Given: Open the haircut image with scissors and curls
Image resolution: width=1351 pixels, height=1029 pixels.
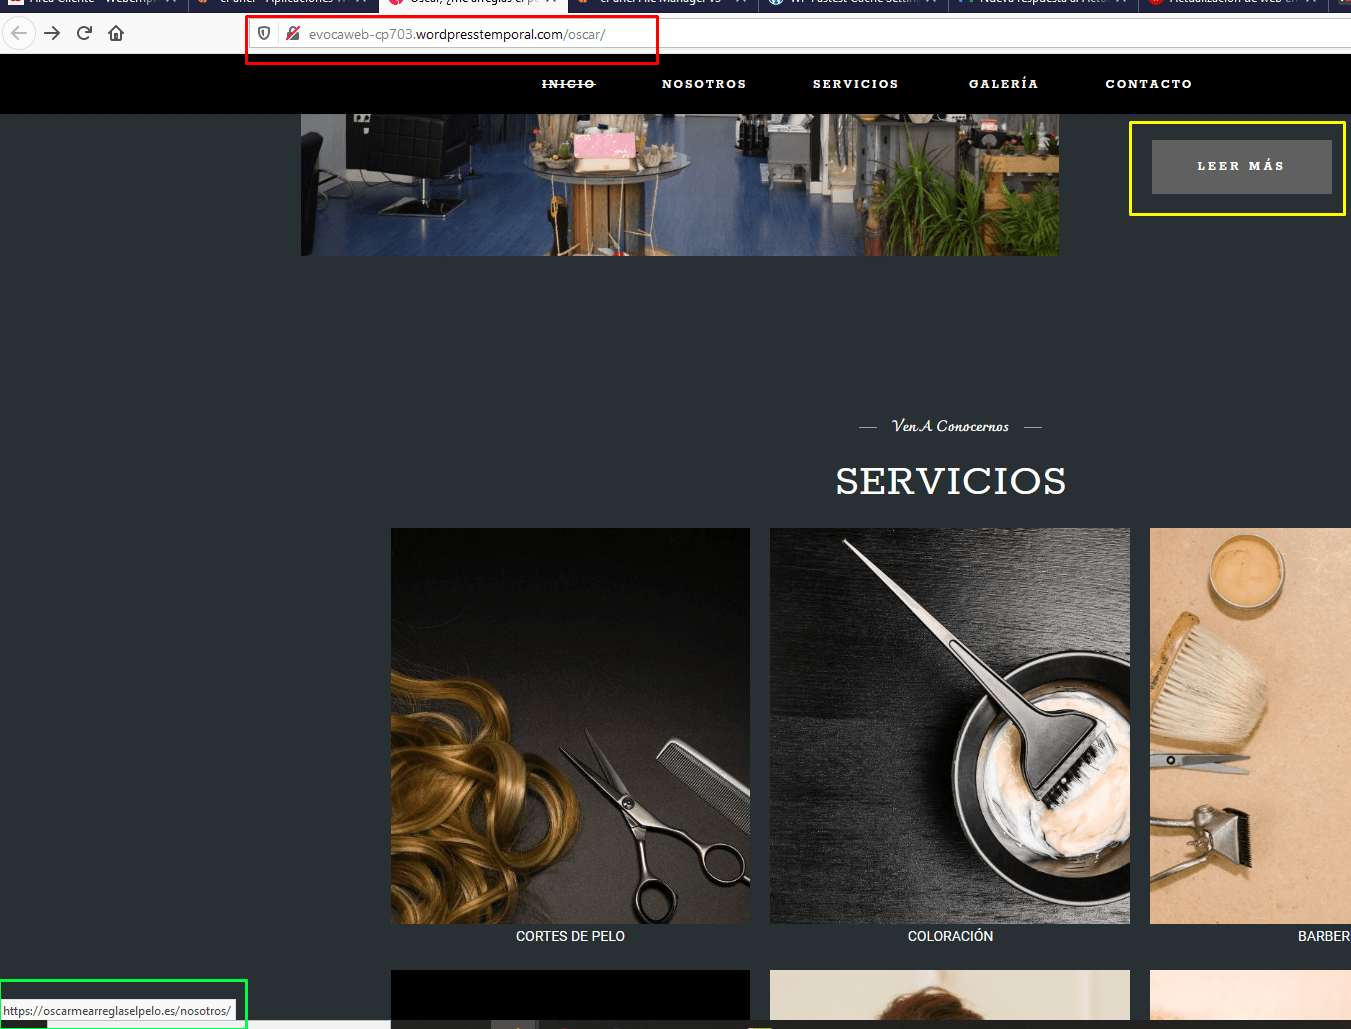Looking at the screenshot, I should [x=570, y=726].
